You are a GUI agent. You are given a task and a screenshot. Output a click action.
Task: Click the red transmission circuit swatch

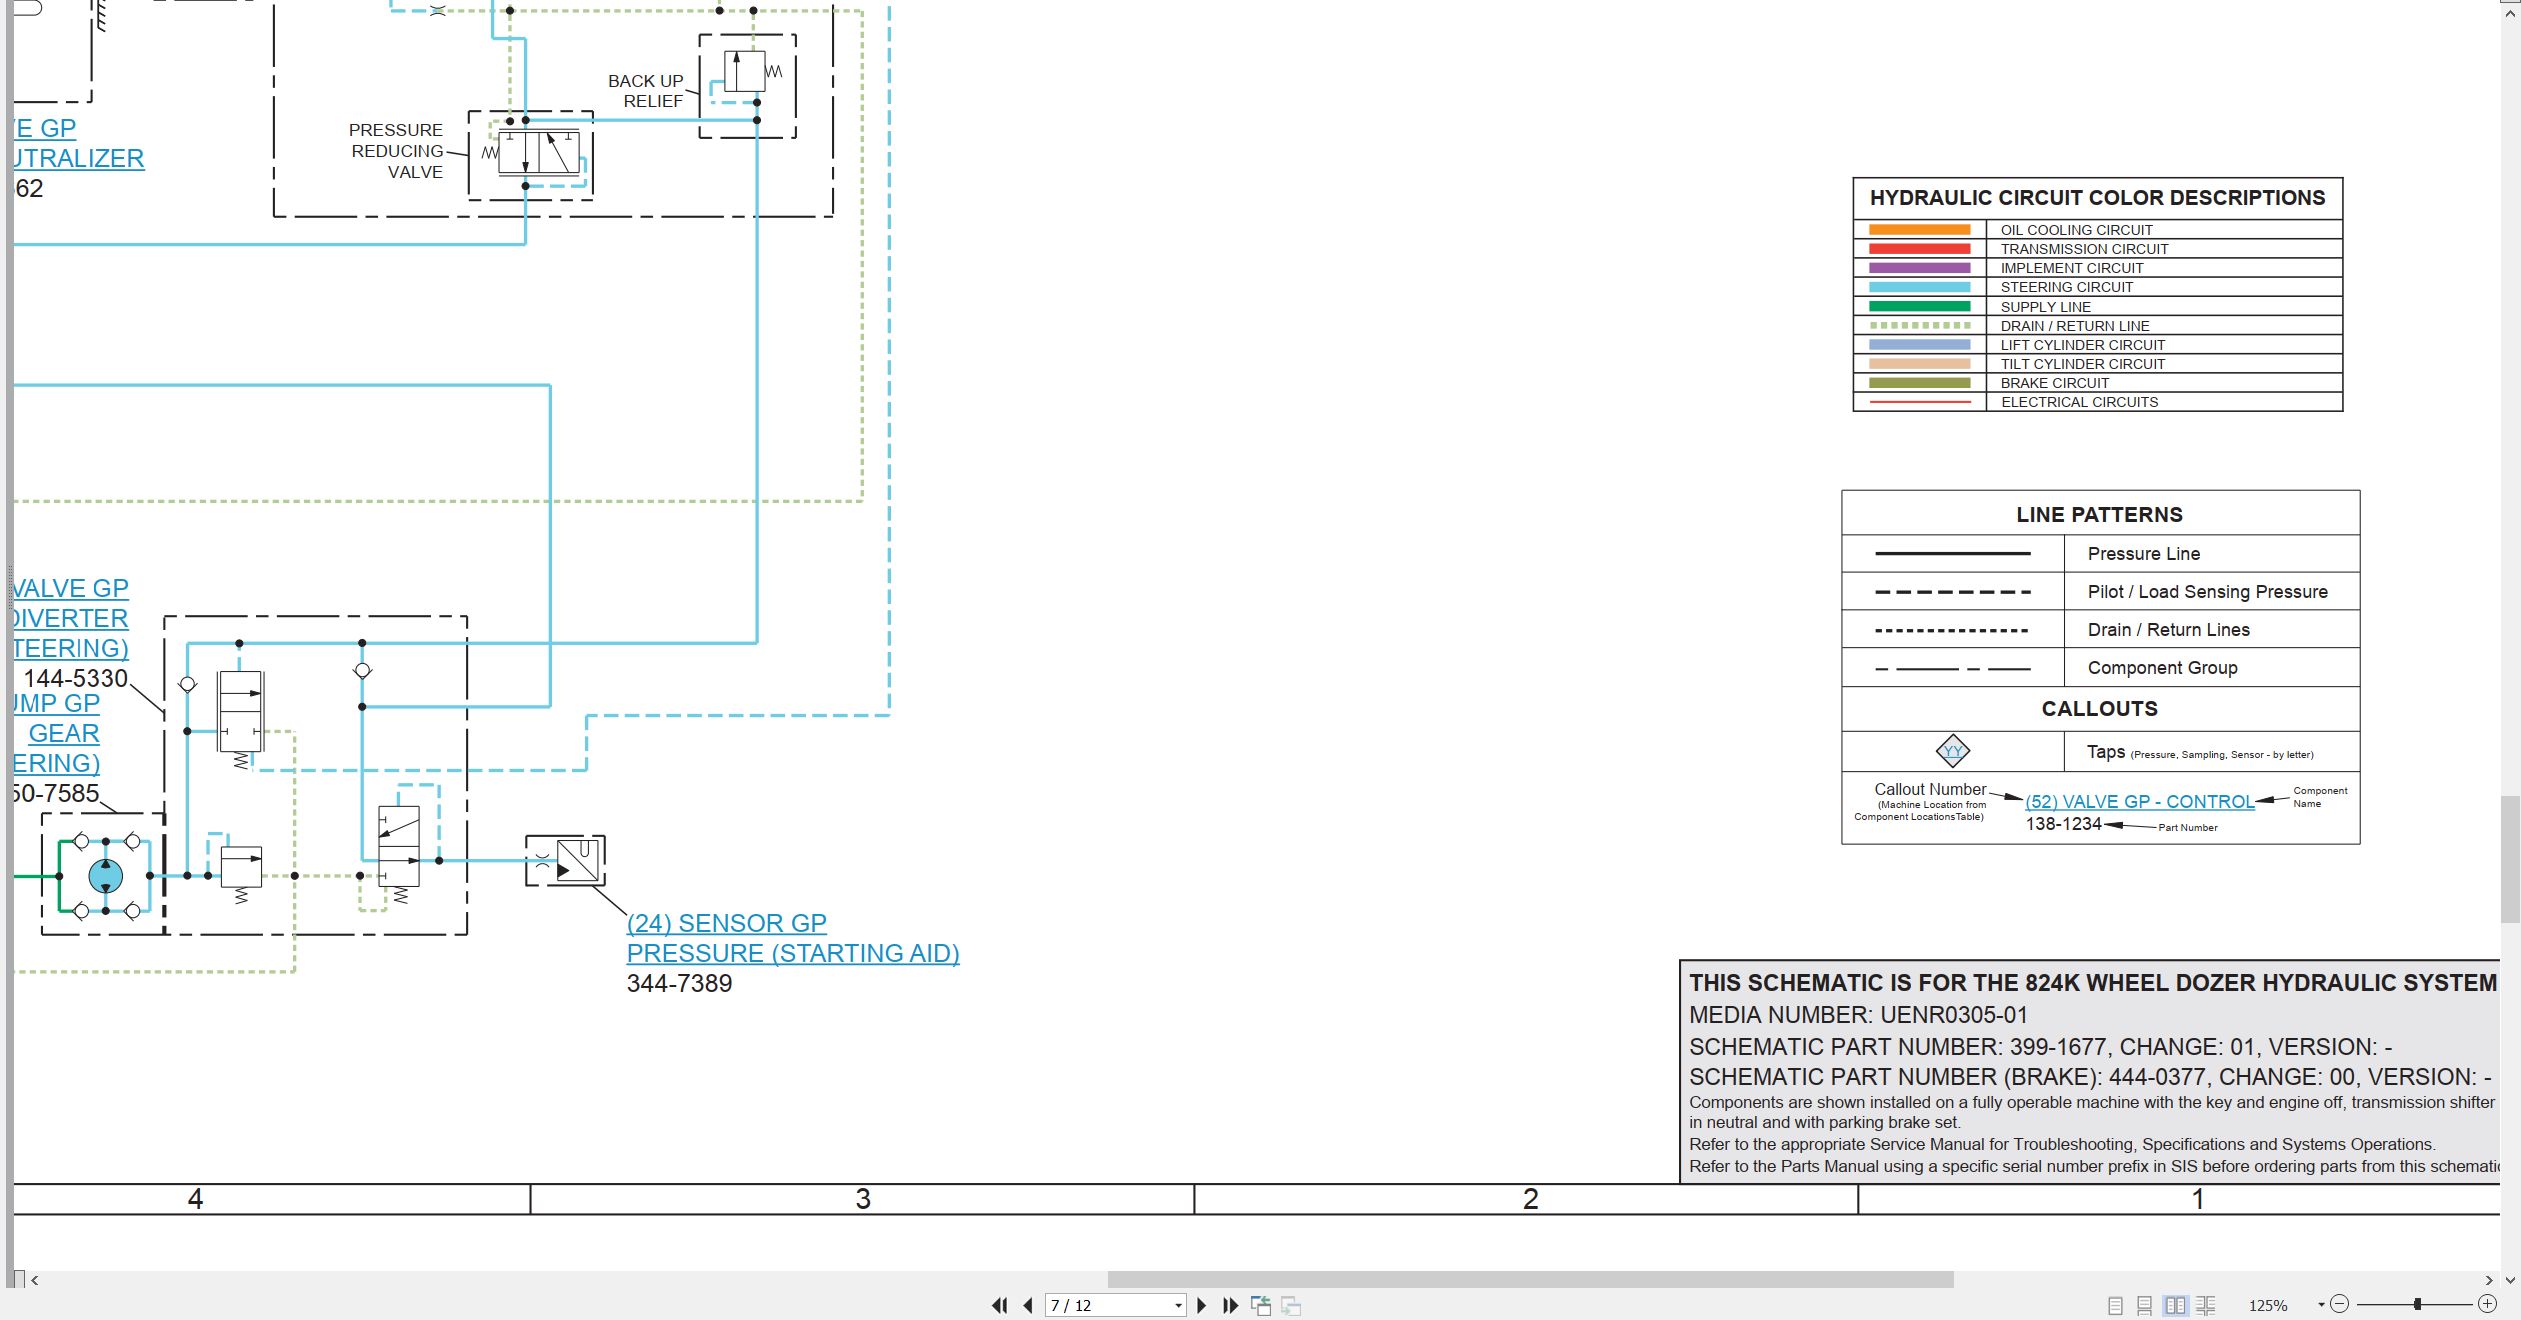coord(1919,249)
